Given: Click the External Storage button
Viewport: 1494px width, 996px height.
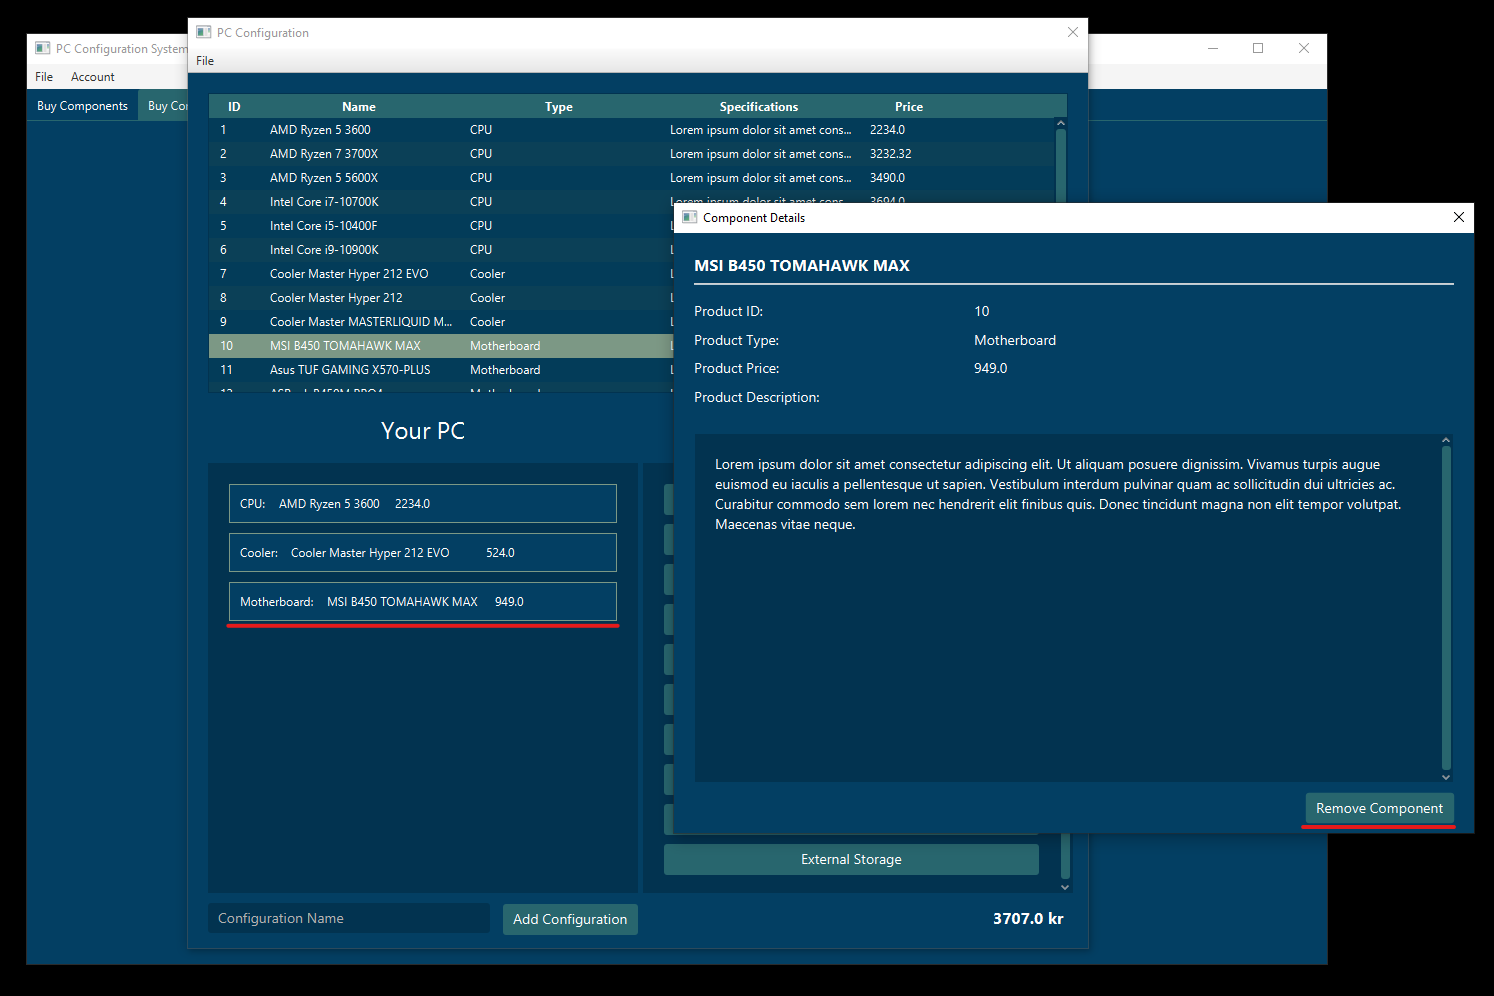Looking at the screenshot, I should coord(851,859).
